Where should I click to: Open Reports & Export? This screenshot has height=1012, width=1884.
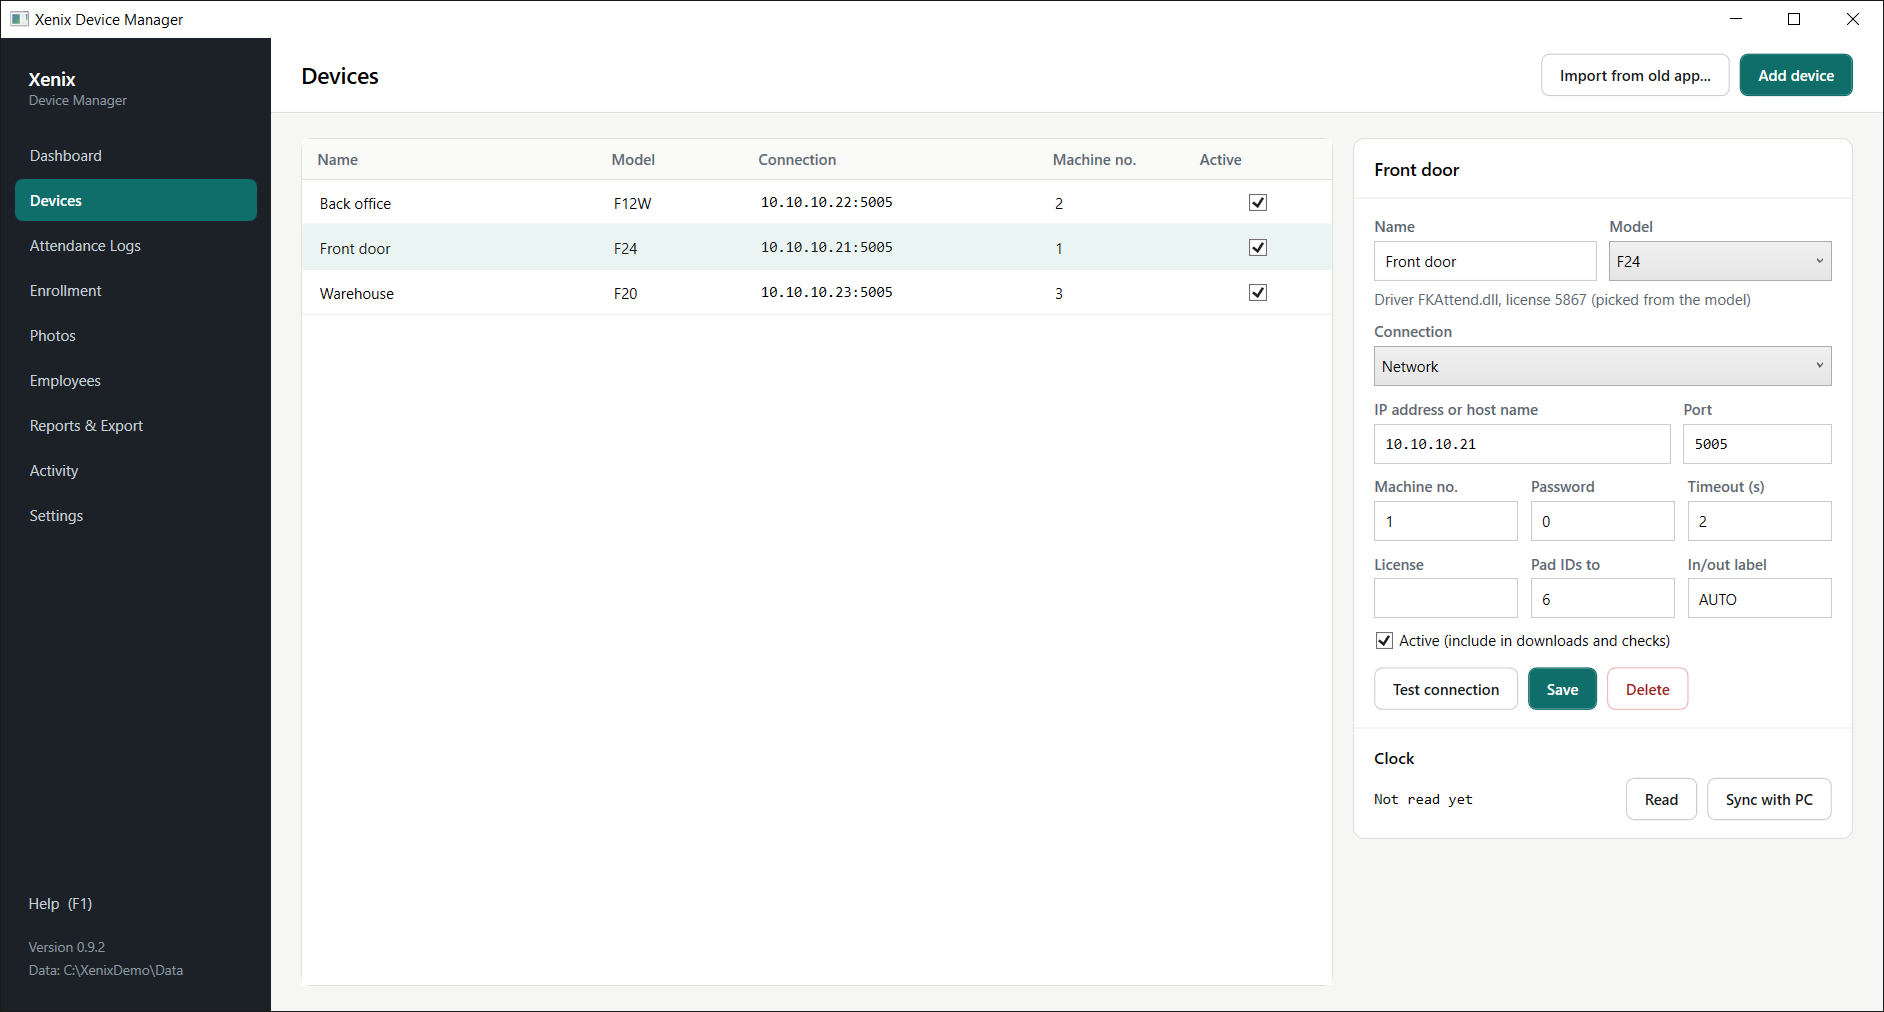point(136,425)
